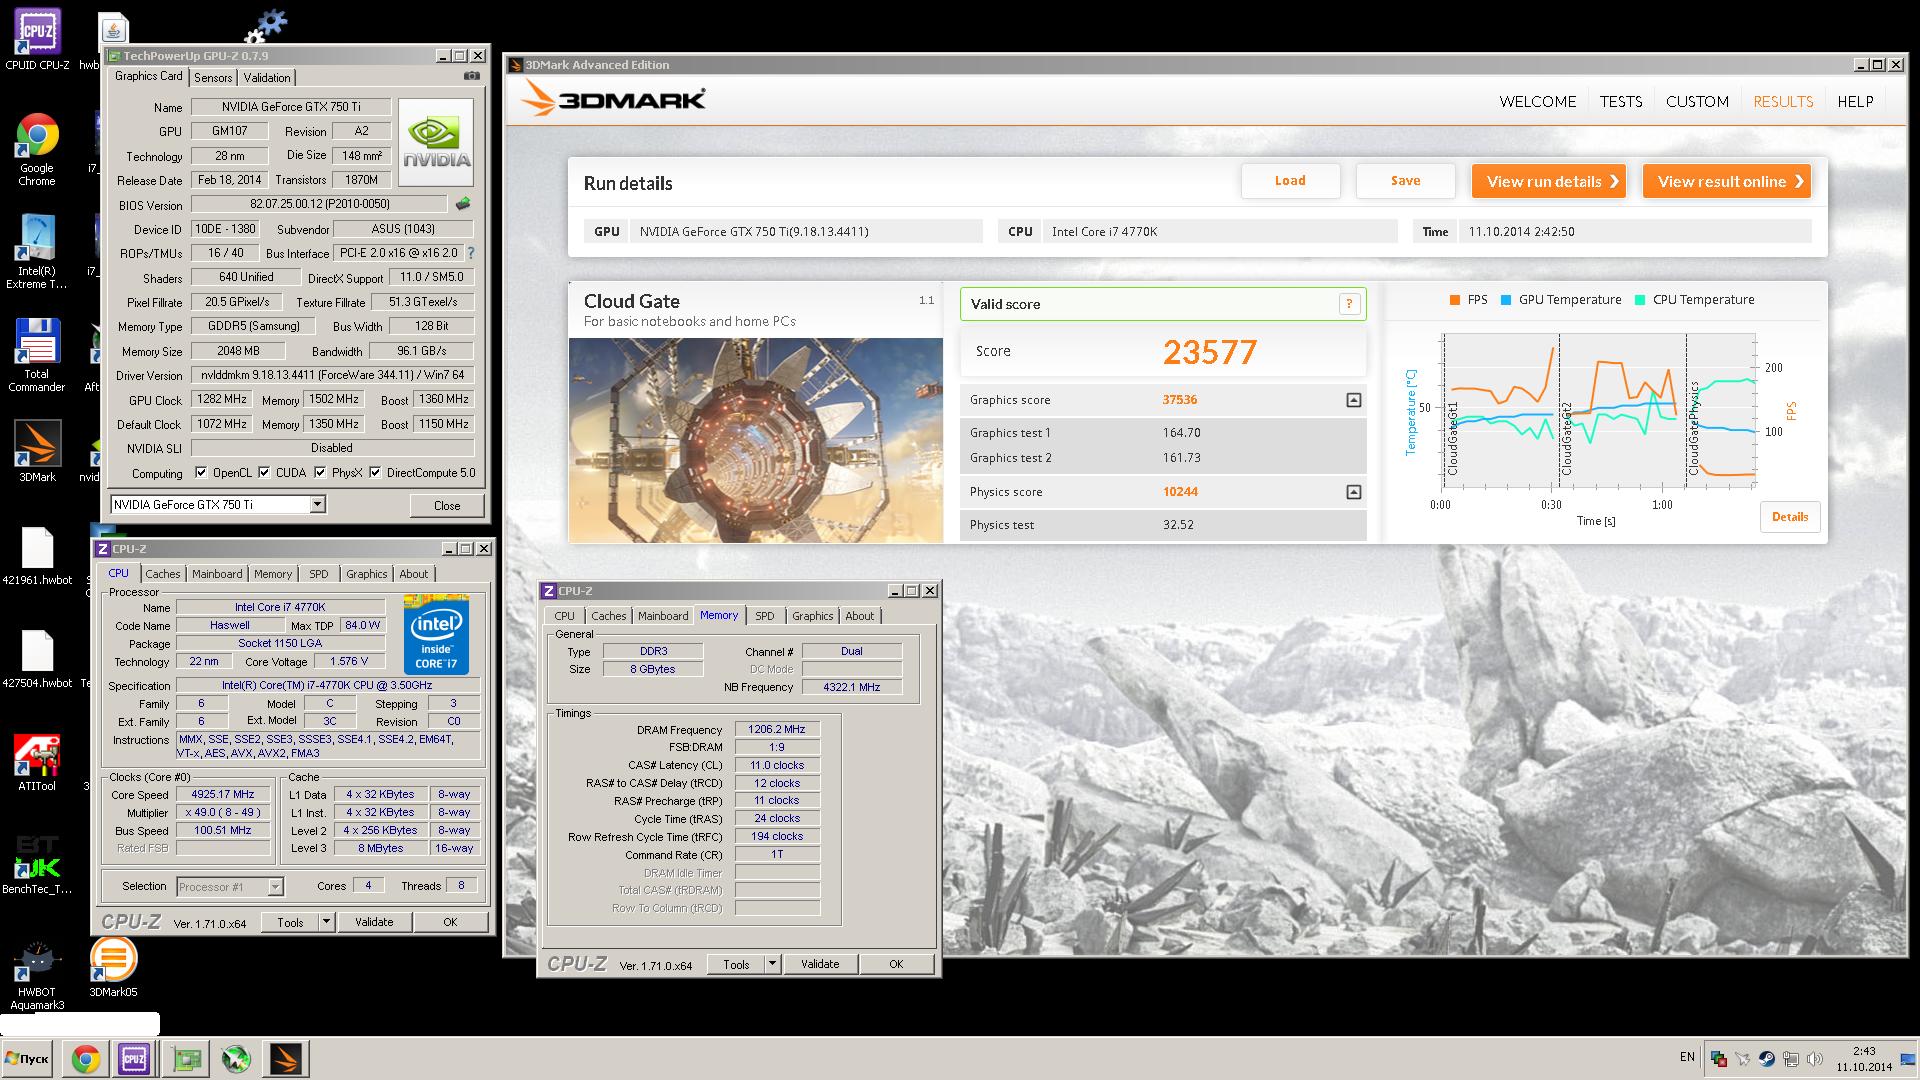Click EN language indicator in tray
Viewport: 1920px width, 1080px height.
pyautogui.click(x=1687, y=1057)
